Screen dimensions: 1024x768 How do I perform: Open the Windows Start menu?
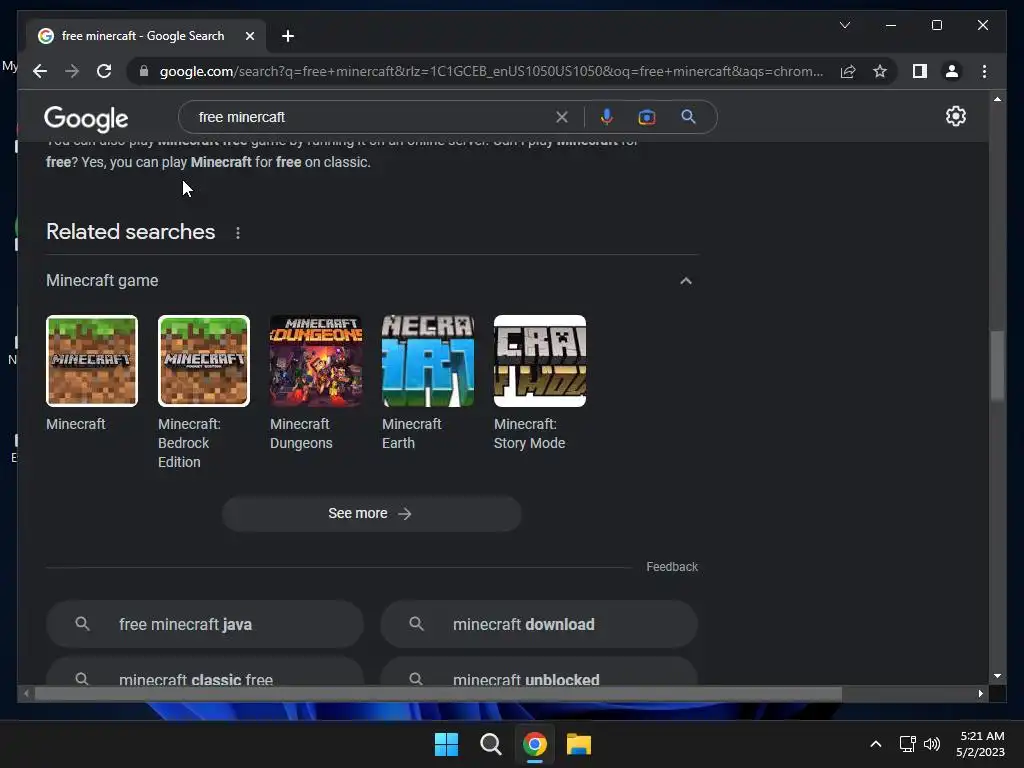click(447, 744)
